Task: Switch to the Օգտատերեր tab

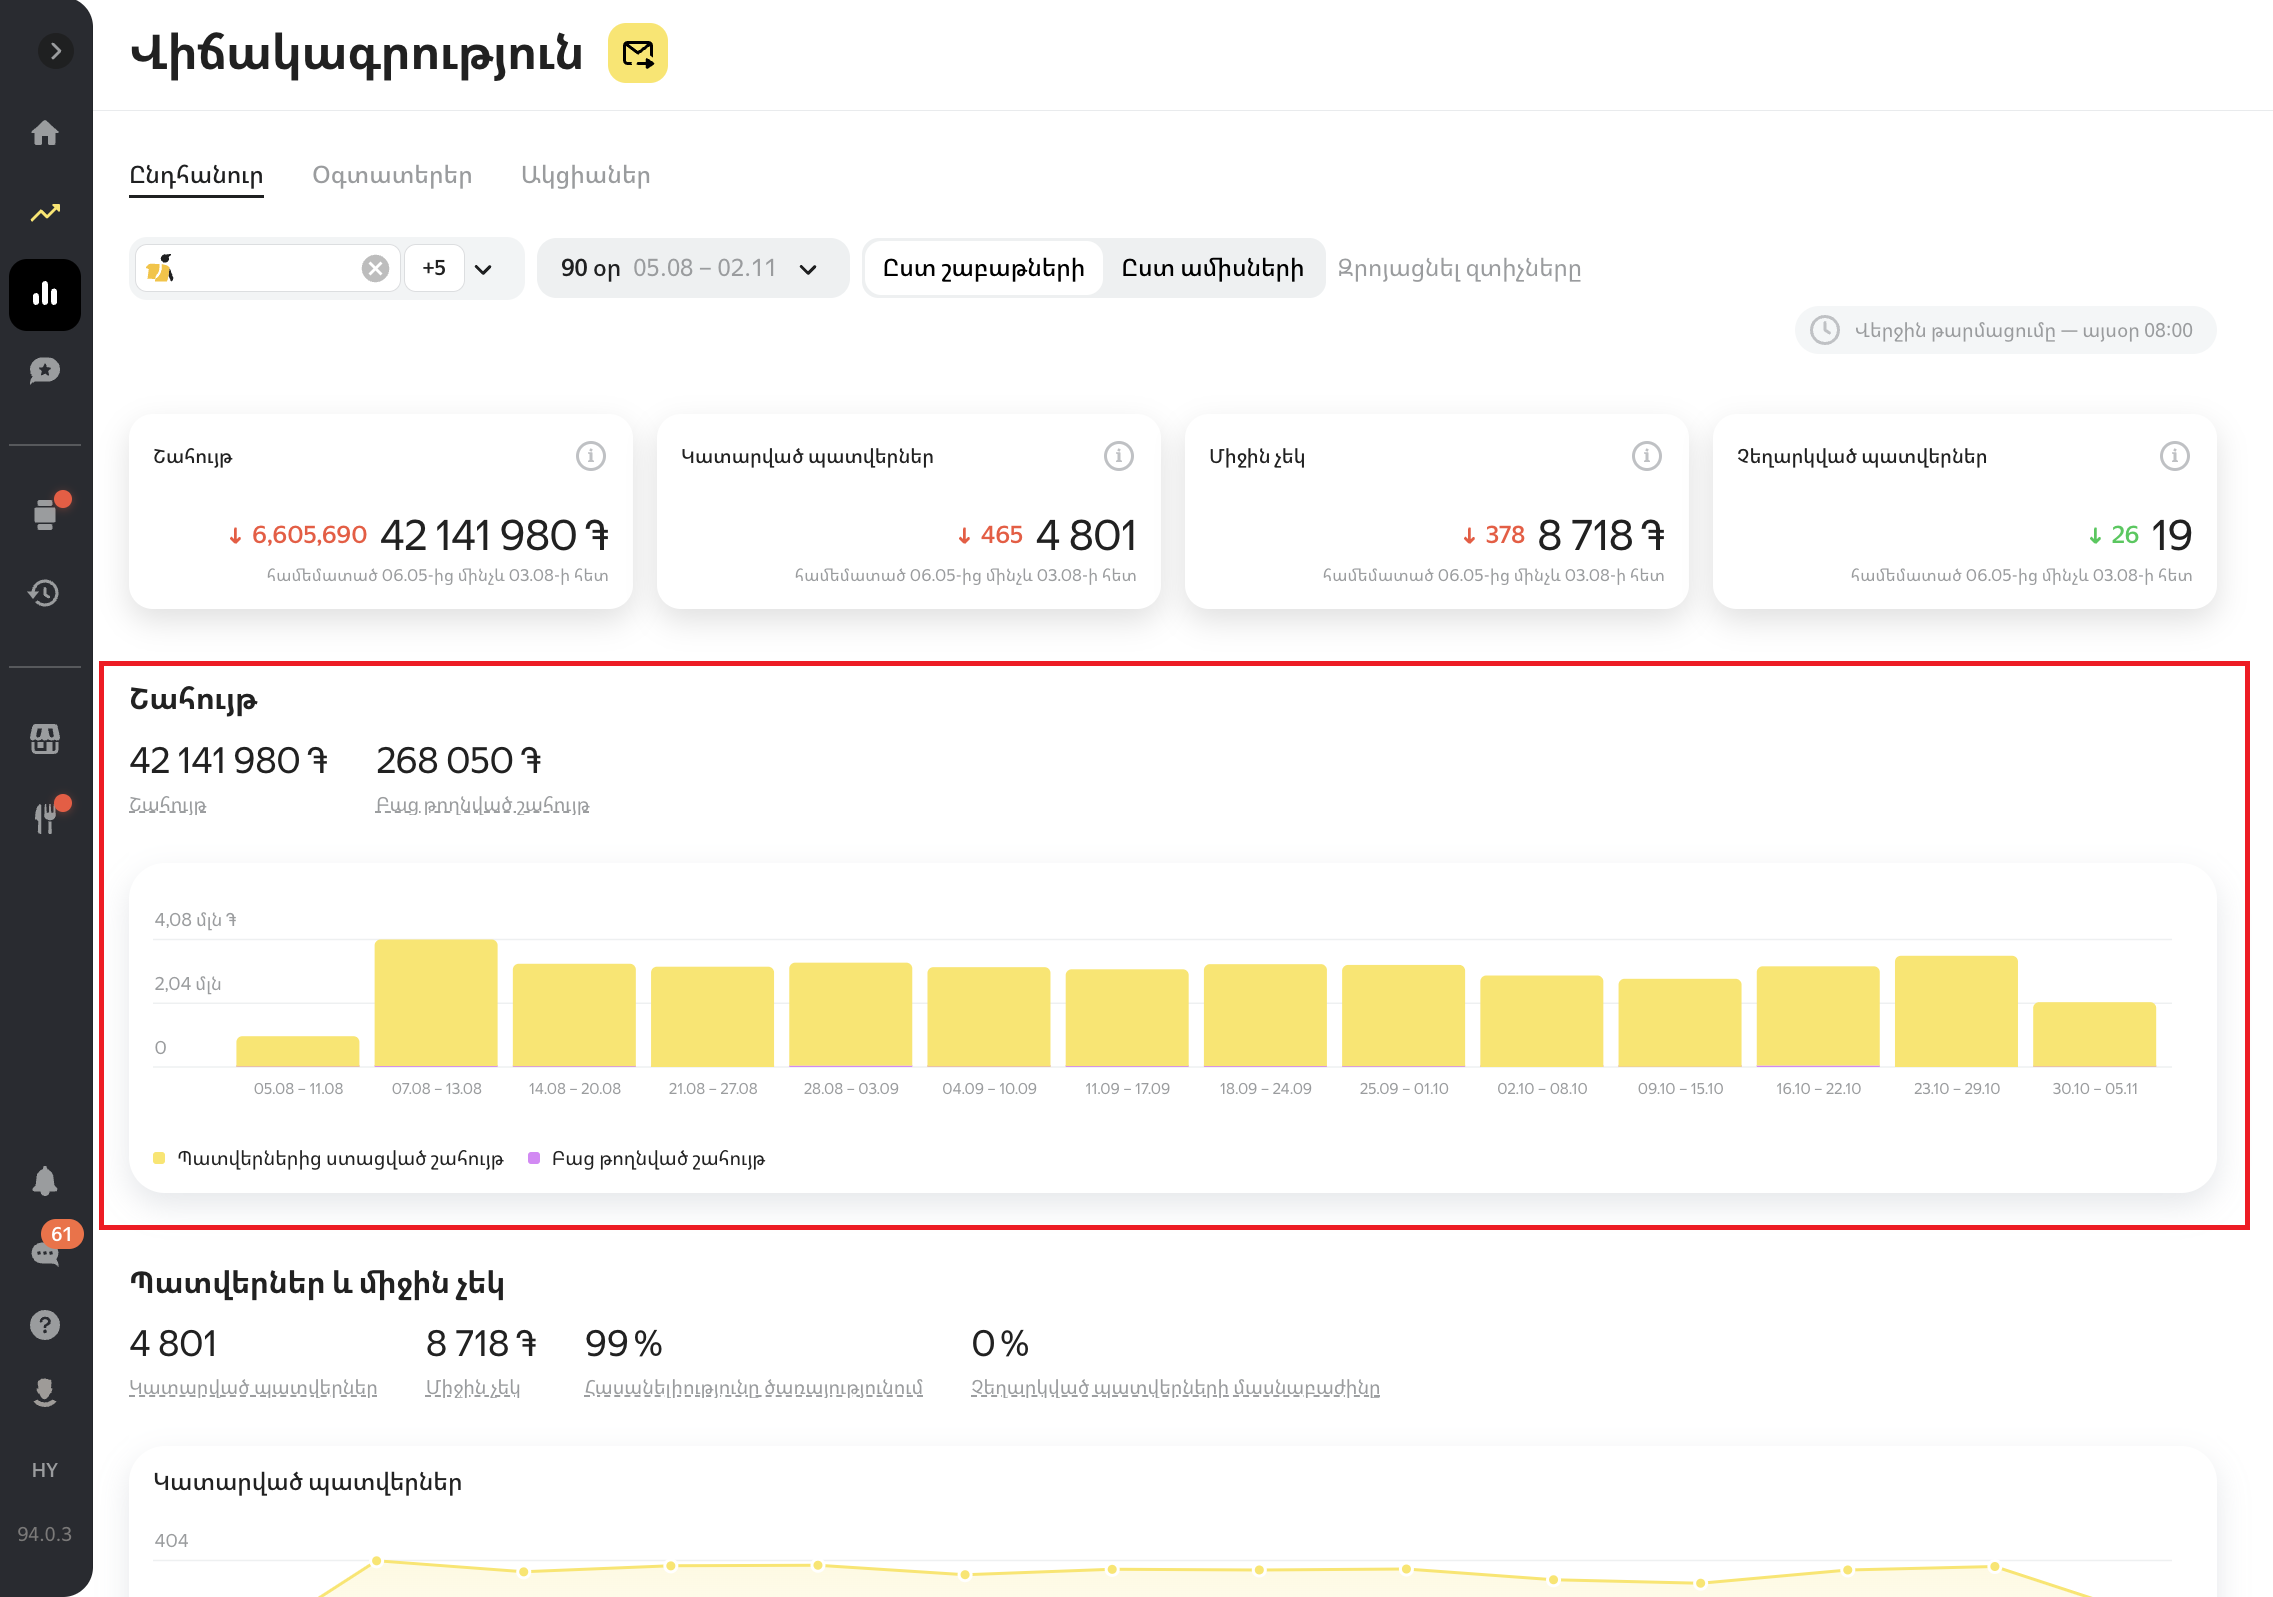Action: point(392,176)
